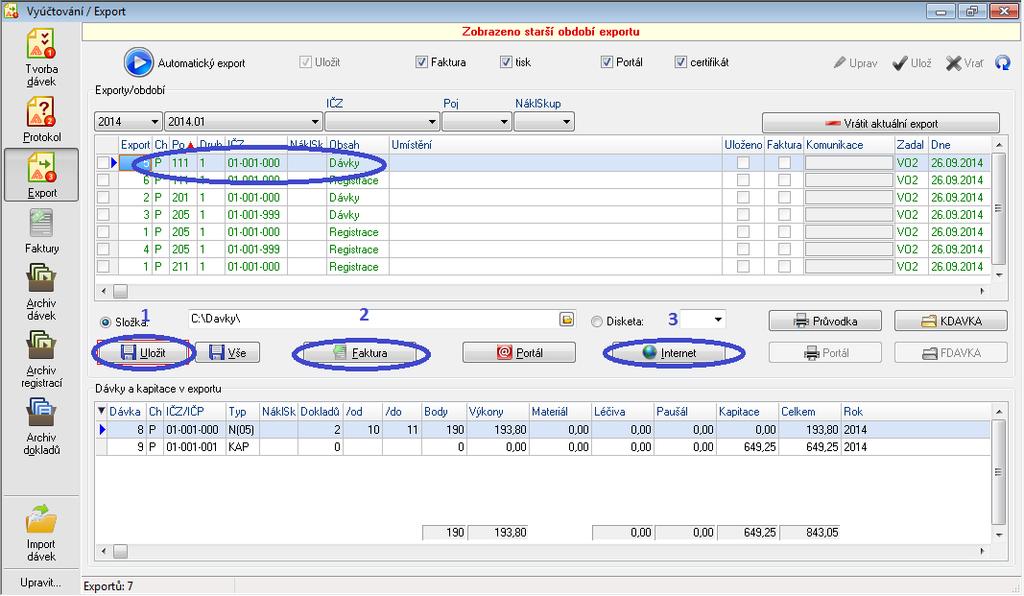Click the enabled Portál email button
The image size is (1024, 596).
(x=519, y=353)
